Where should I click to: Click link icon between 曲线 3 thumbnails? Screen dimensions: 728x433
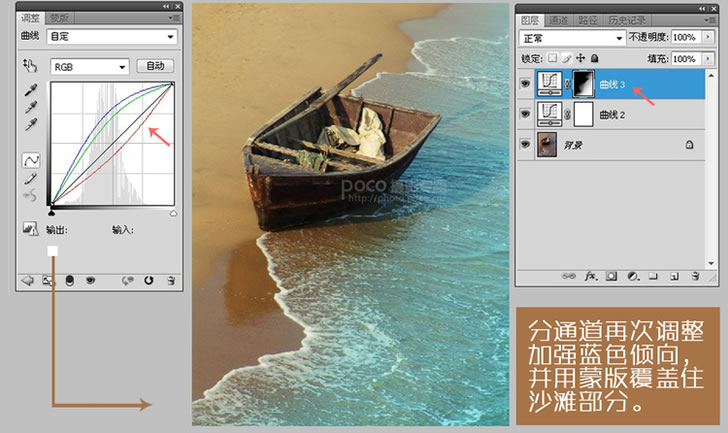pos(567,84)
